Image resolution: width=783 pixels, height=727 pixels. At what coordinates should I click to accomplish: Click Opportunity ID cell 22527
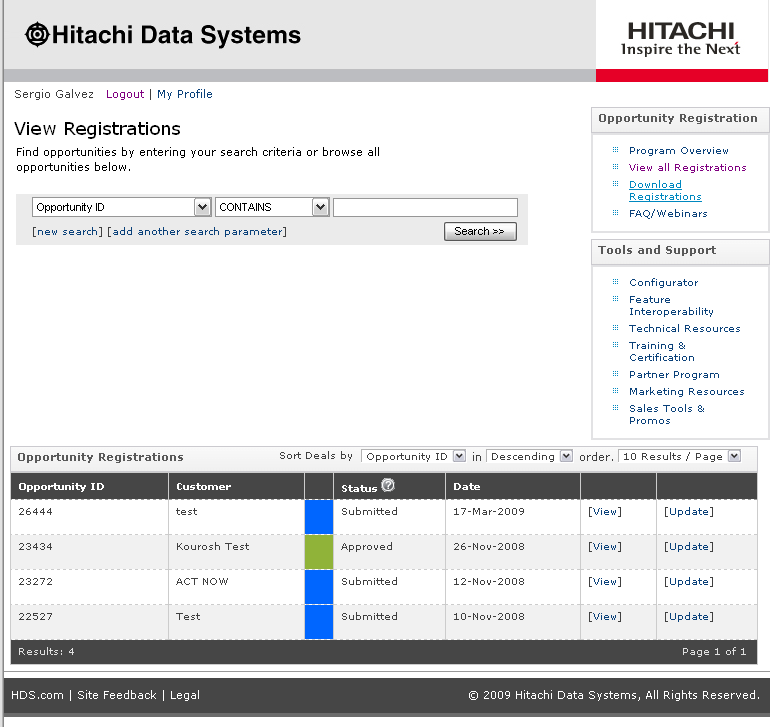pos(35,617)
